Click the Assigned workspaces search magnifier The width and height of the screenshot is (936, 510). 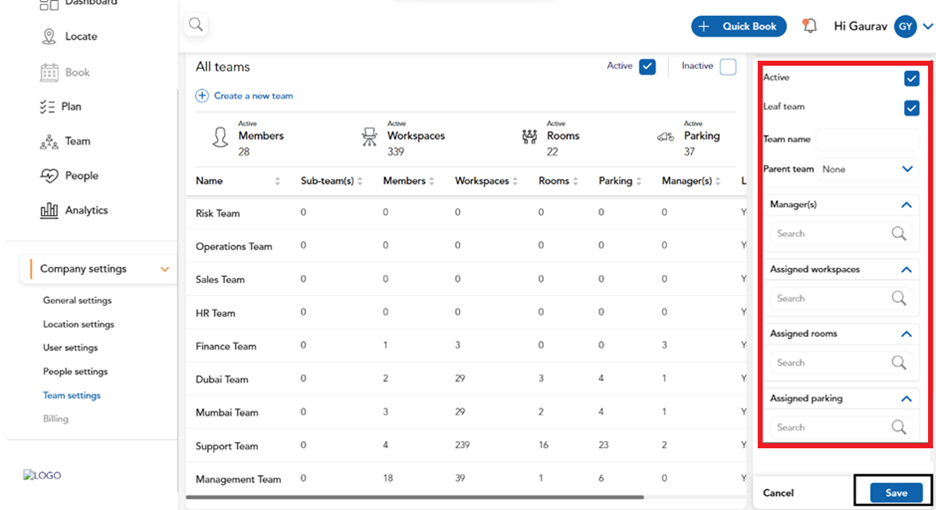(x=898, y=298)
